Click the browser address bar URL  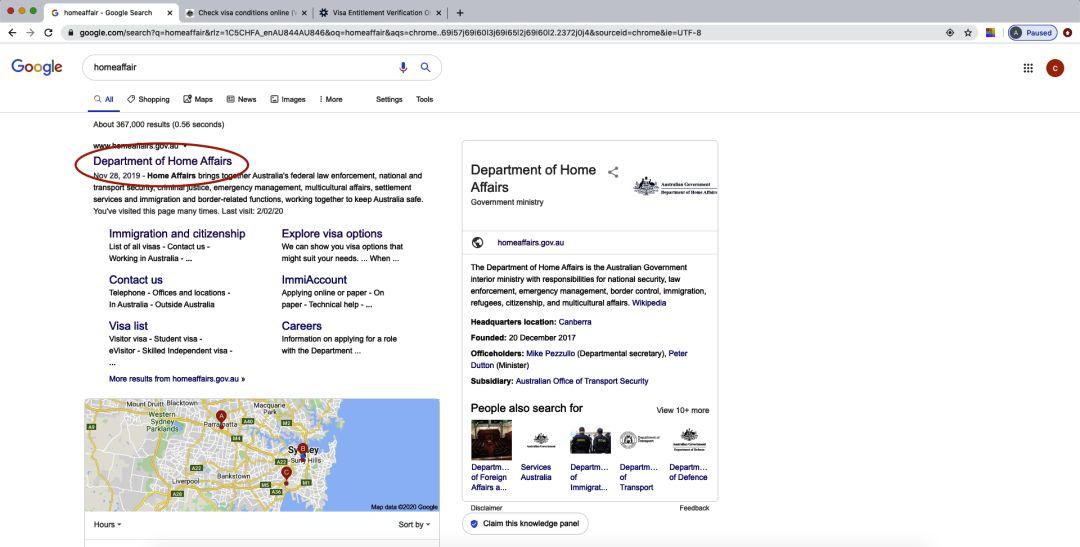(x=390, y=32)
